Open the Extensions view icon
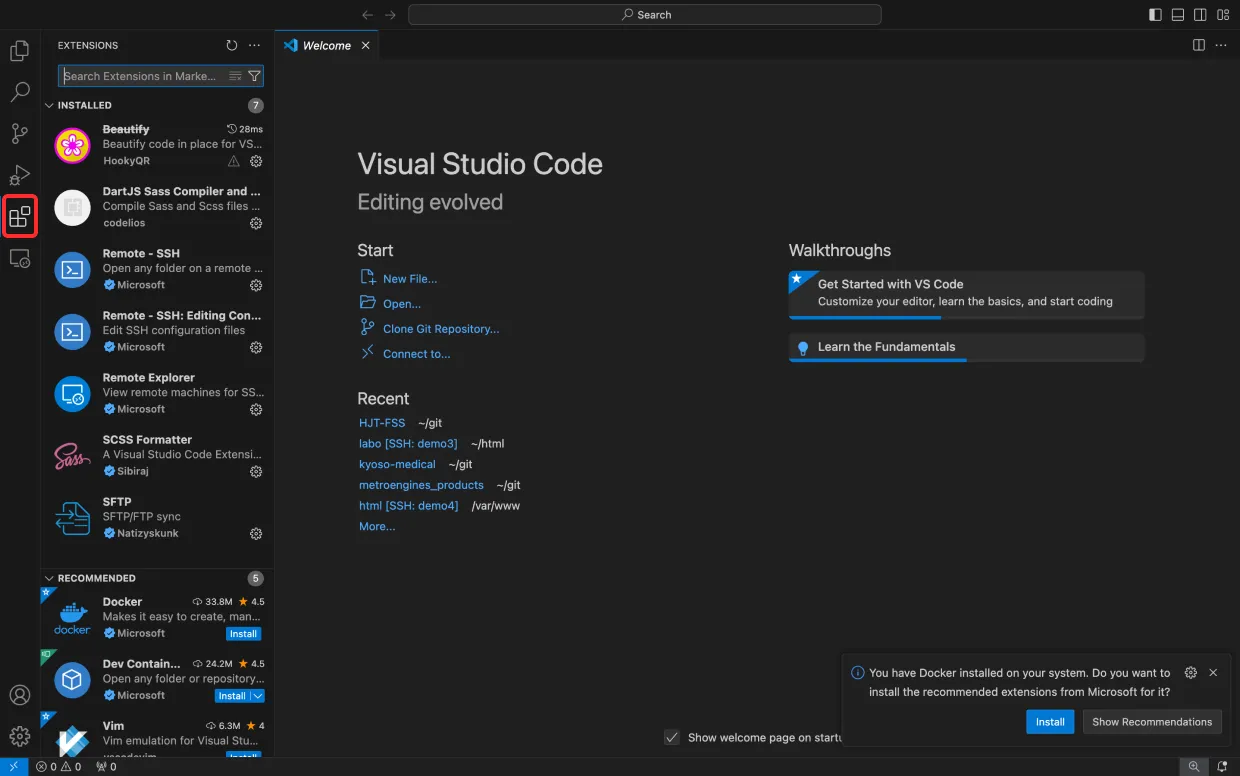The height and width of the screenshot is (776, 1240). click(20, 216)
